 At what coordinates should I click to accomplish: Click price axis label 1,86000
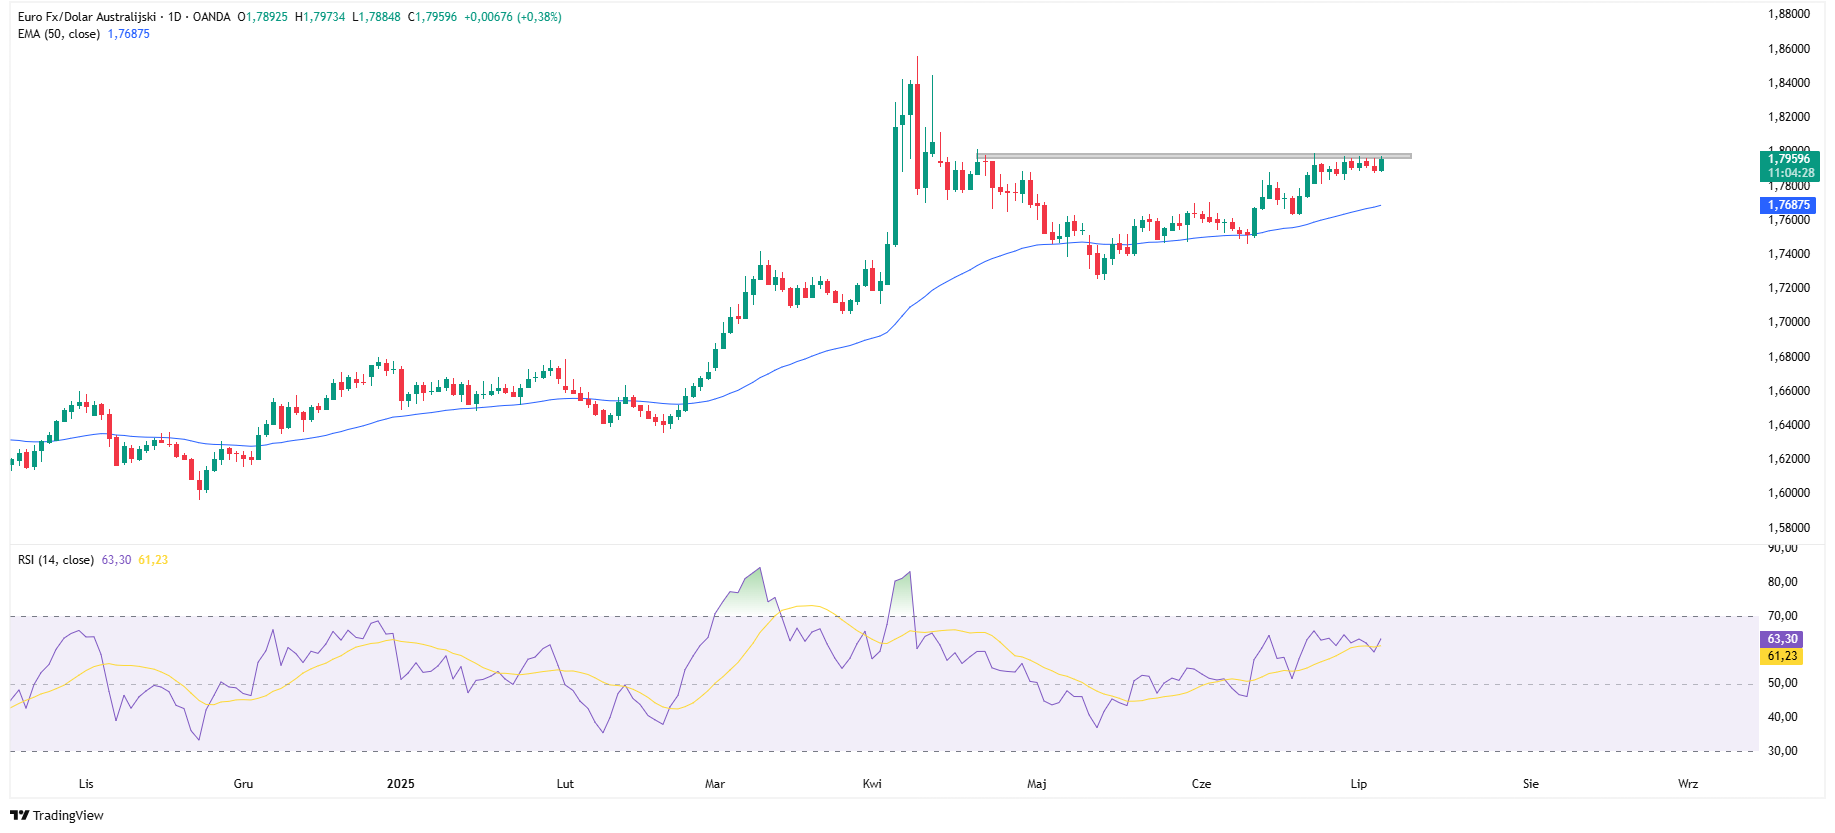click(1789, 49)
